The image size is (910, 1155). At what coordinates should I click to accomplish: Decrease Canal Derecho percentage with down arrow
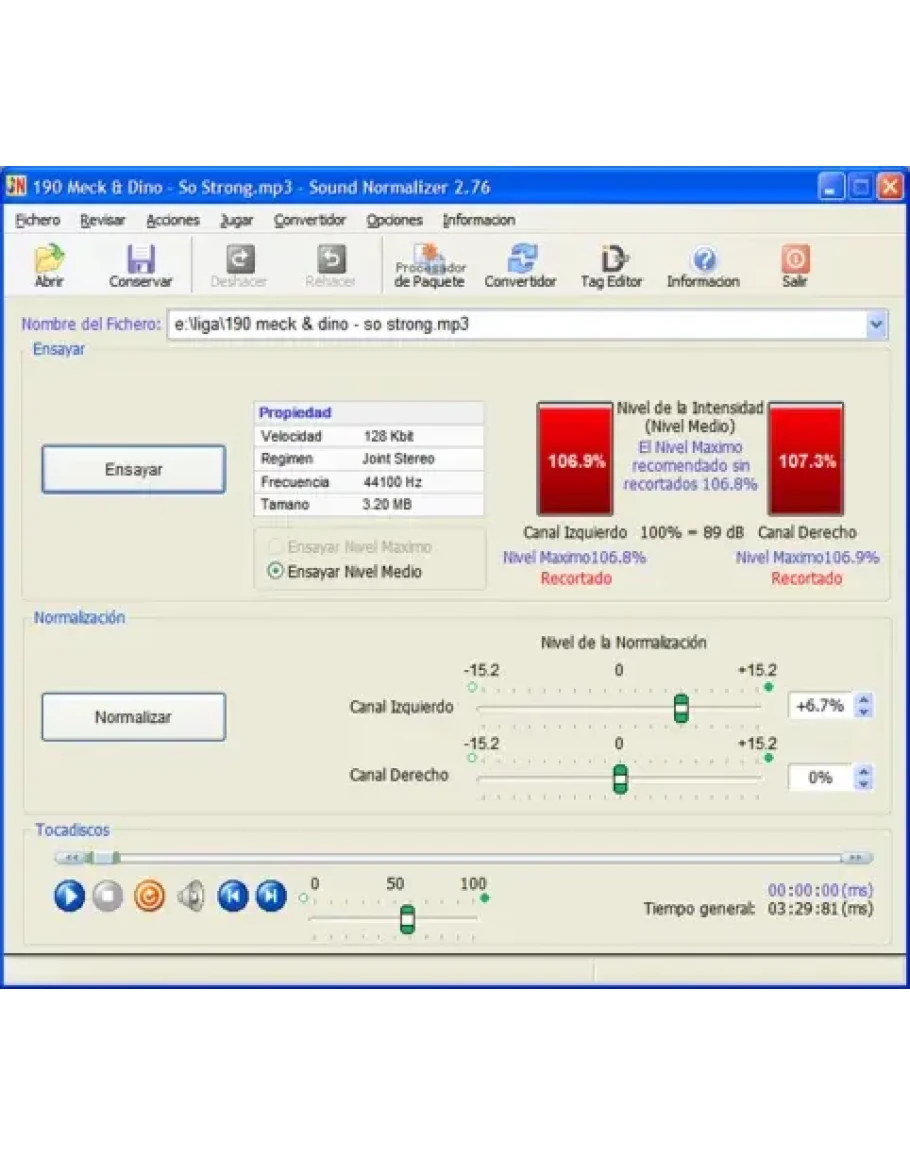[x=865, y=784]
